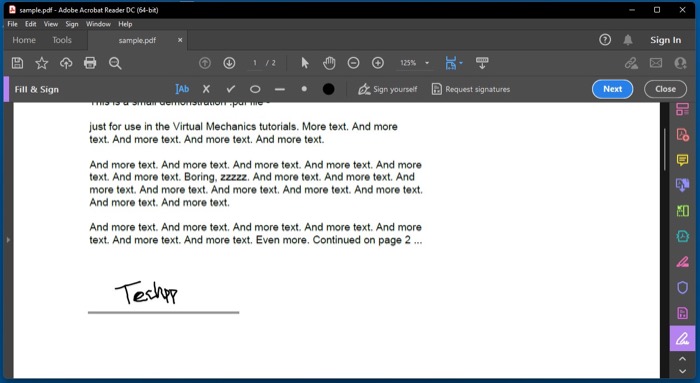Open the Sign menu

72,24
